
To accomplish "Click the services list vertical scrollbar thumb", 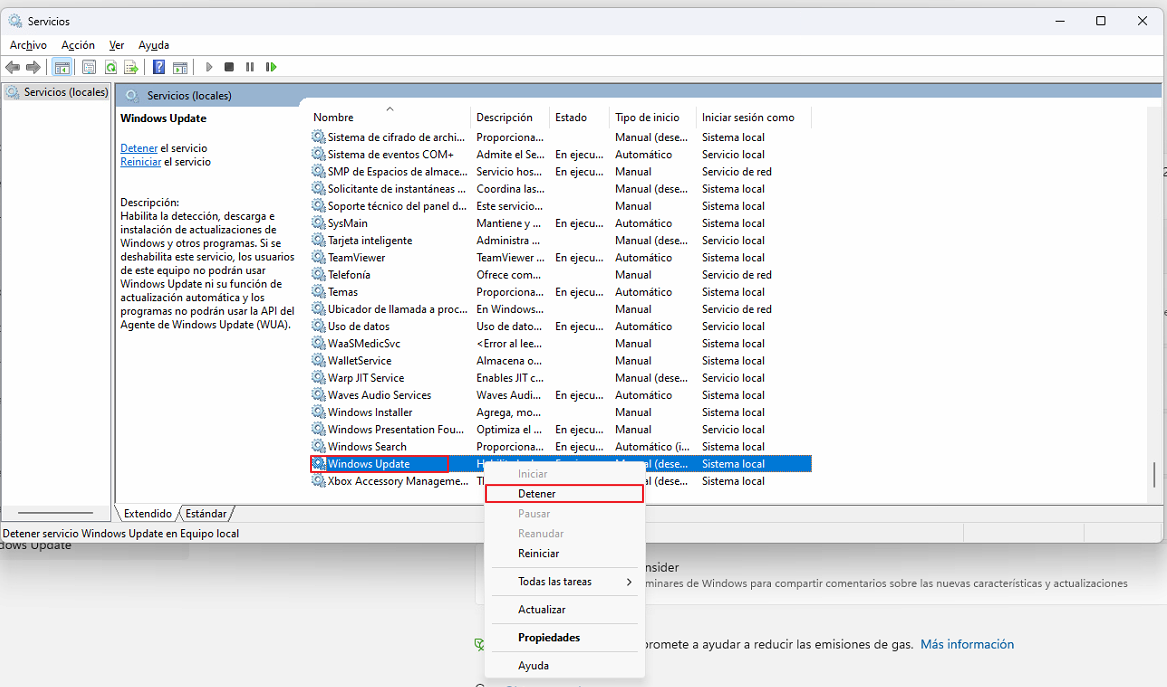I will 1154,475.
